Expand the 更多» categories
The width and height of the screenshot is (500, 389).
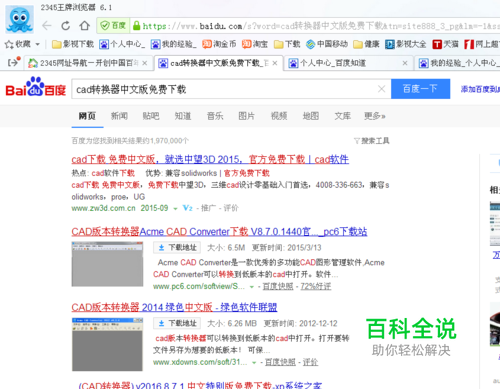375,116
